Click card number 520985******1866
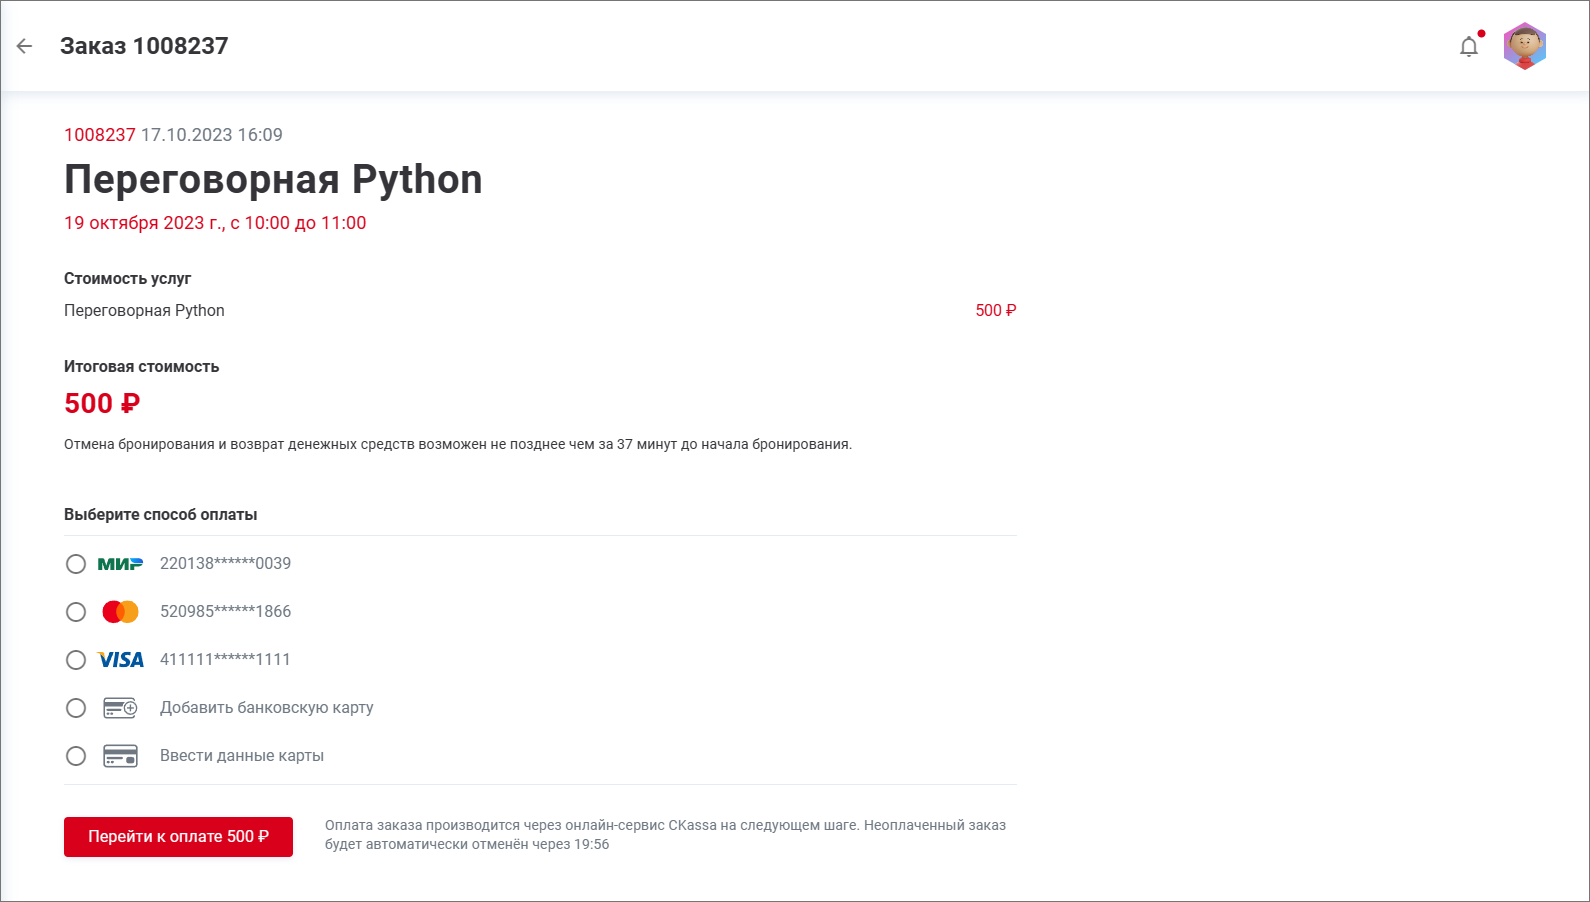Image resolution: width=1590 pixels, height=902 pixels. pyautogui.click(x=225, y=612)
